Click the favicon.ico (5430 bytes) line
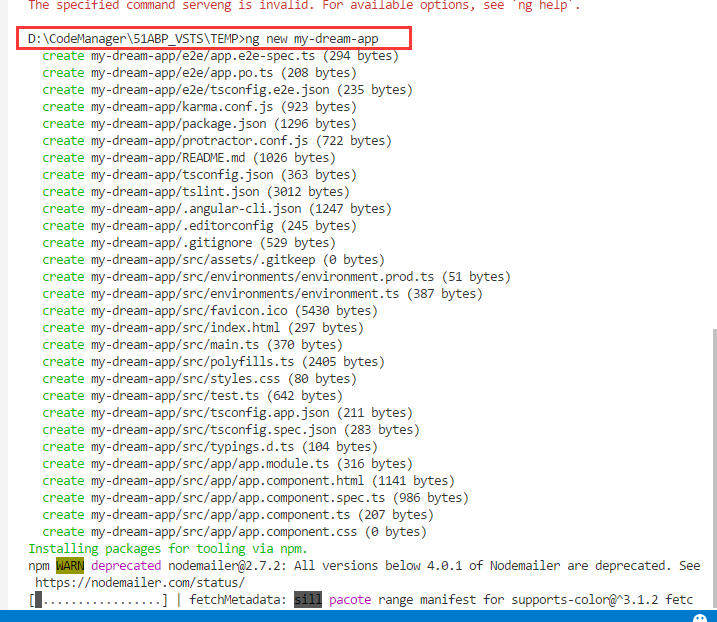717x622 pixels. tap(210, 311)
